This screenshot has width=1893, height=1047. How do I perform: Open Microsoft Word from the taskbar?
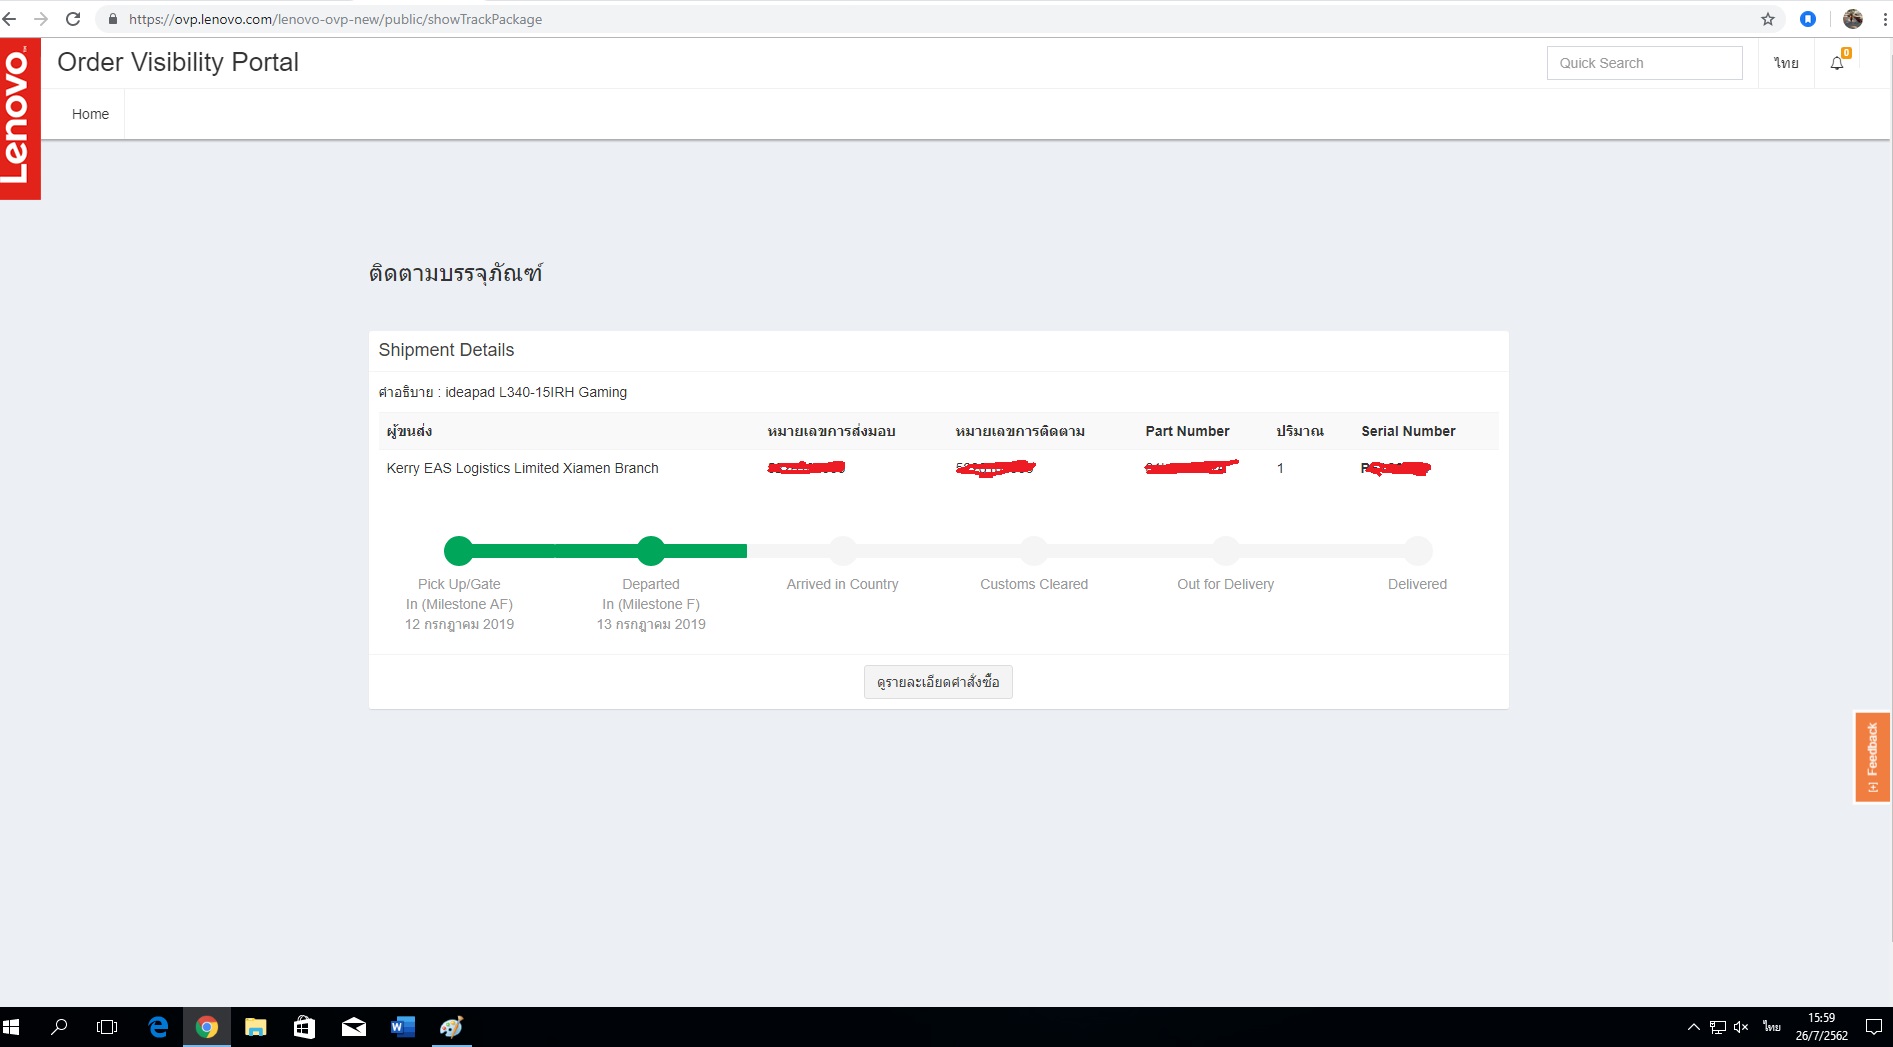click(403, 1027)
